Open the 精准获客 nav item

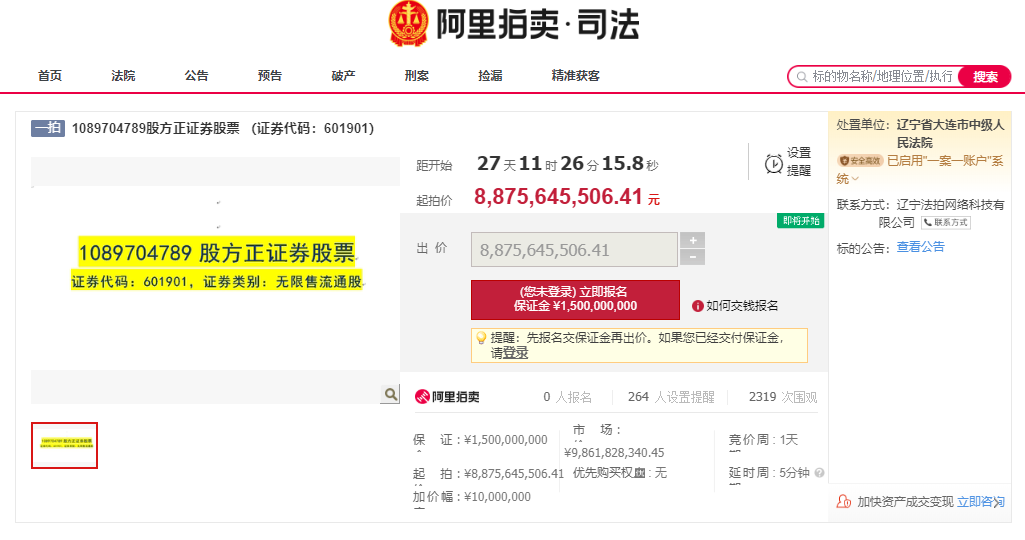(575, 76)
